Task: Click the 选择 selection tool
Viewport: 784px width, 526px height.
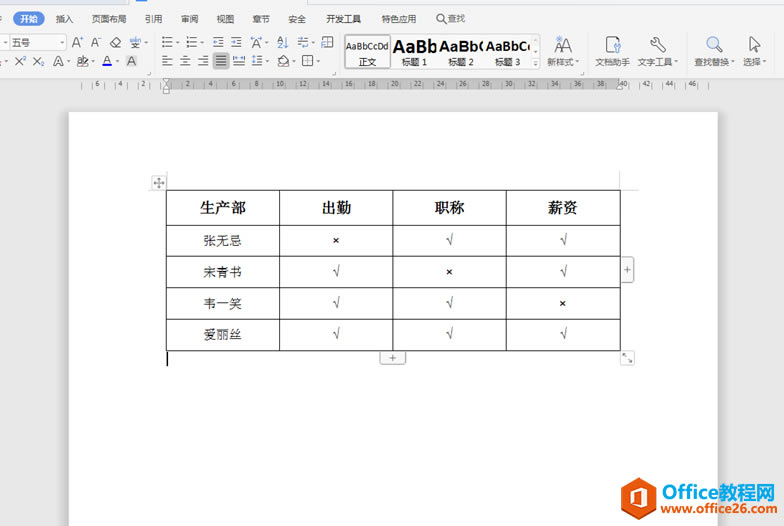Action: tap(754, 51)
